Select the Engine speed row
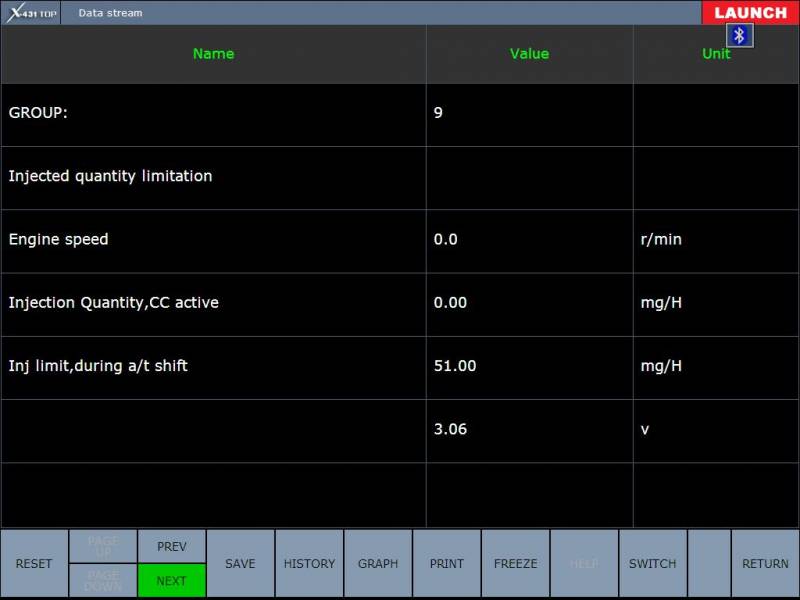The width and height of the screenshot is (800, 600). 213,240
